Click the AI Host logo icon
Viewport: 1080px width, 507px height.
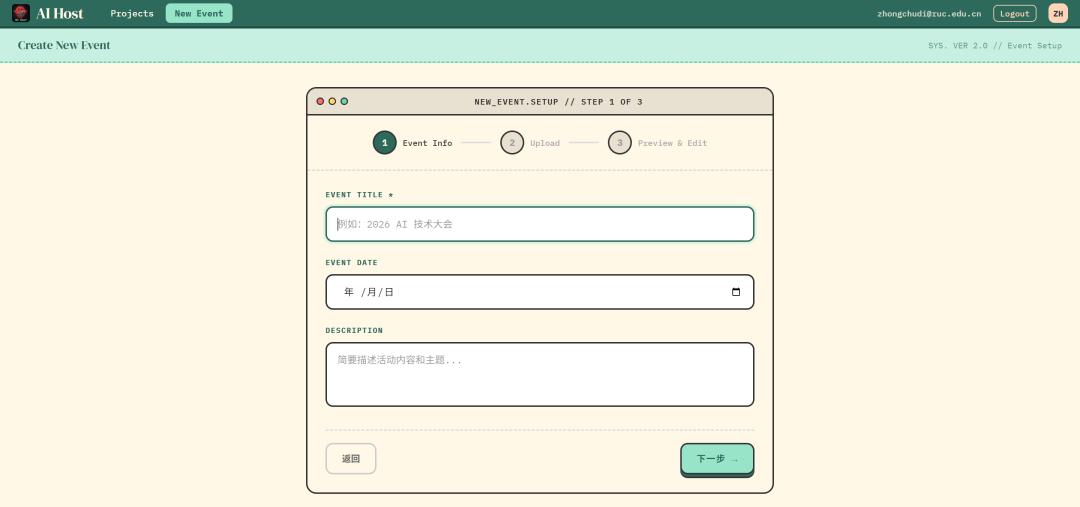click(x=21, y=13)
